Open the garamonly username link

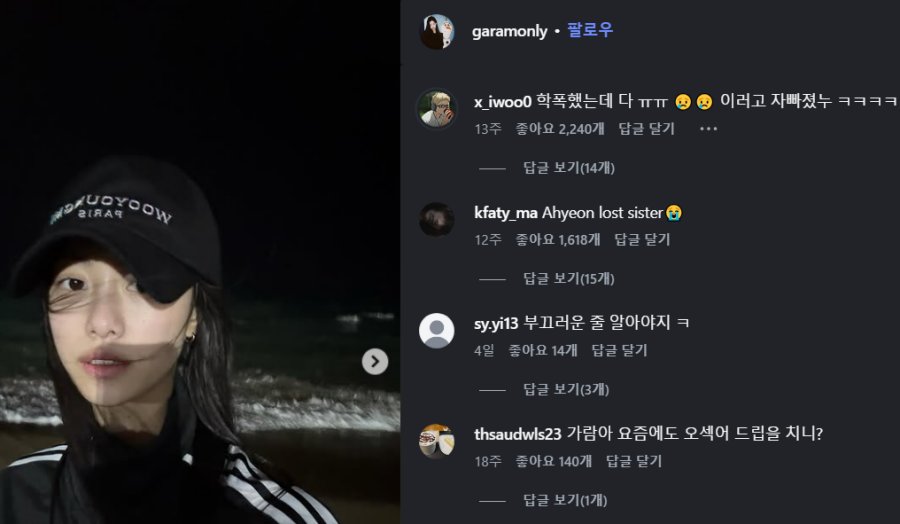coord(510,31)
